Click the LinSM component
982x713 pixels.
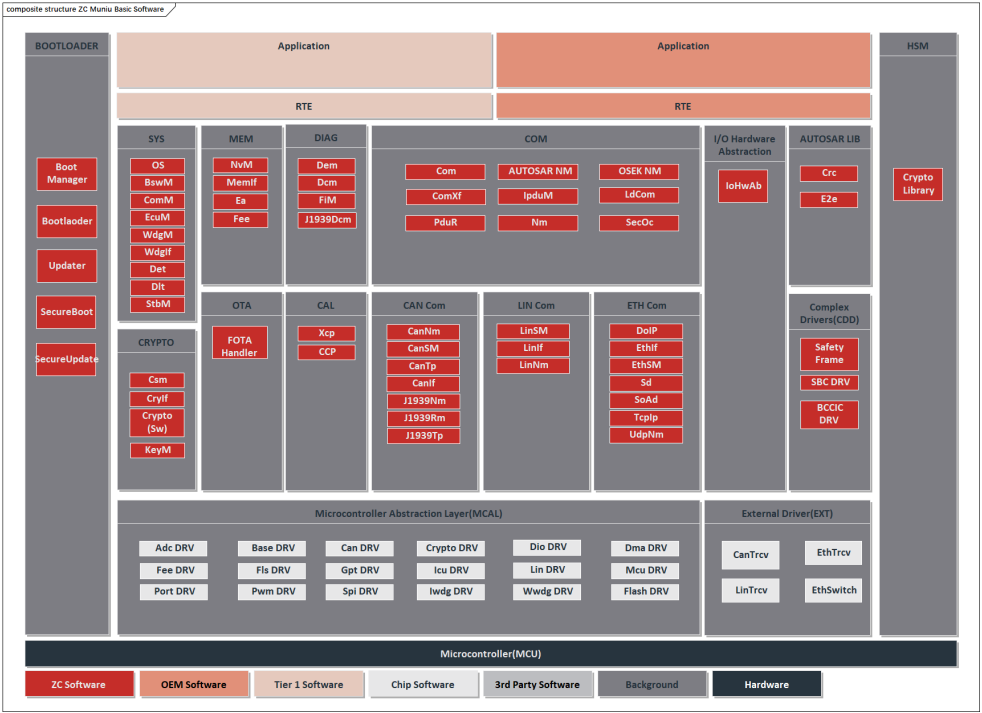pos(533,331)
